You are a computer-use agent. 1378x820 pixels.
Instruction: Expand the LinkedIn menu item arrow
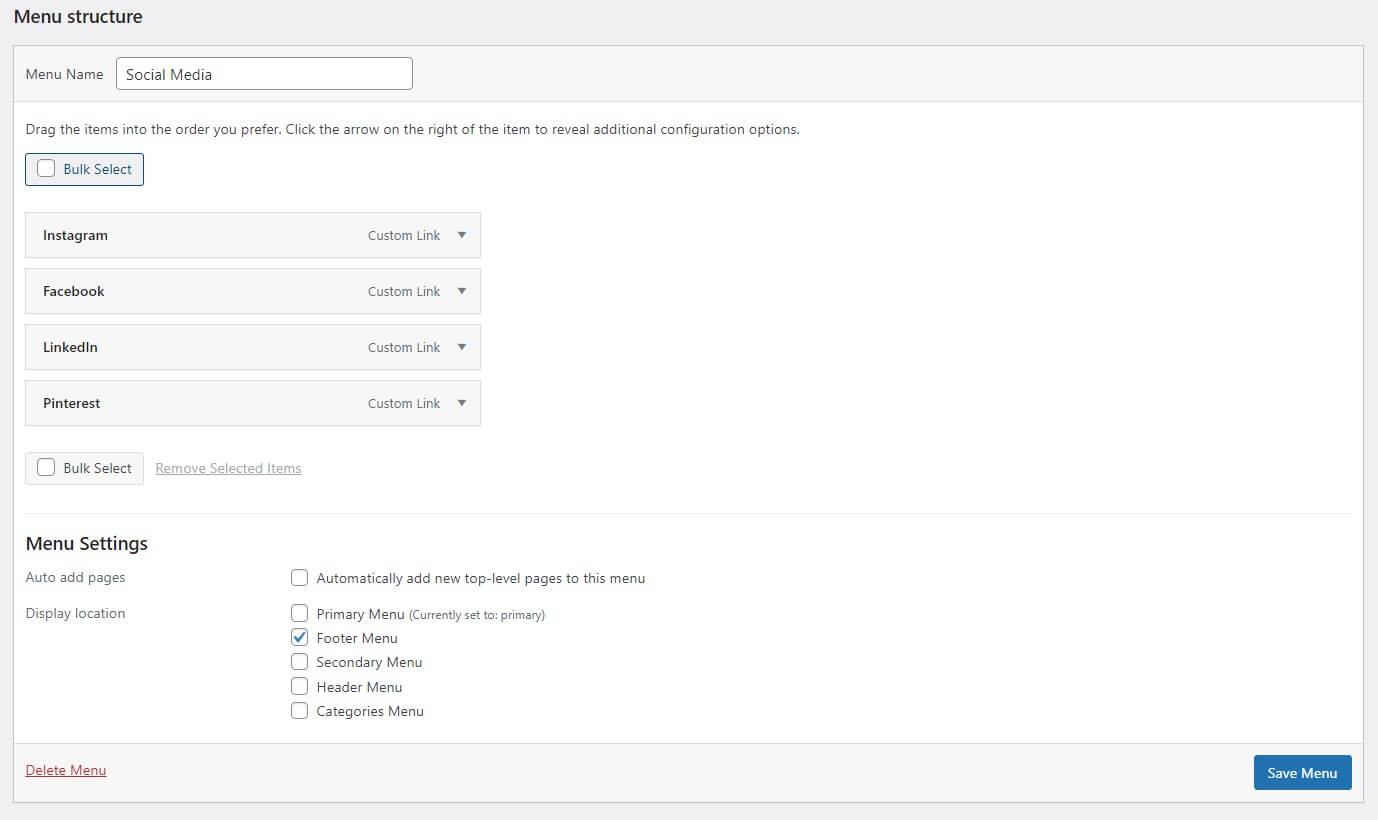tap(461, 347)
